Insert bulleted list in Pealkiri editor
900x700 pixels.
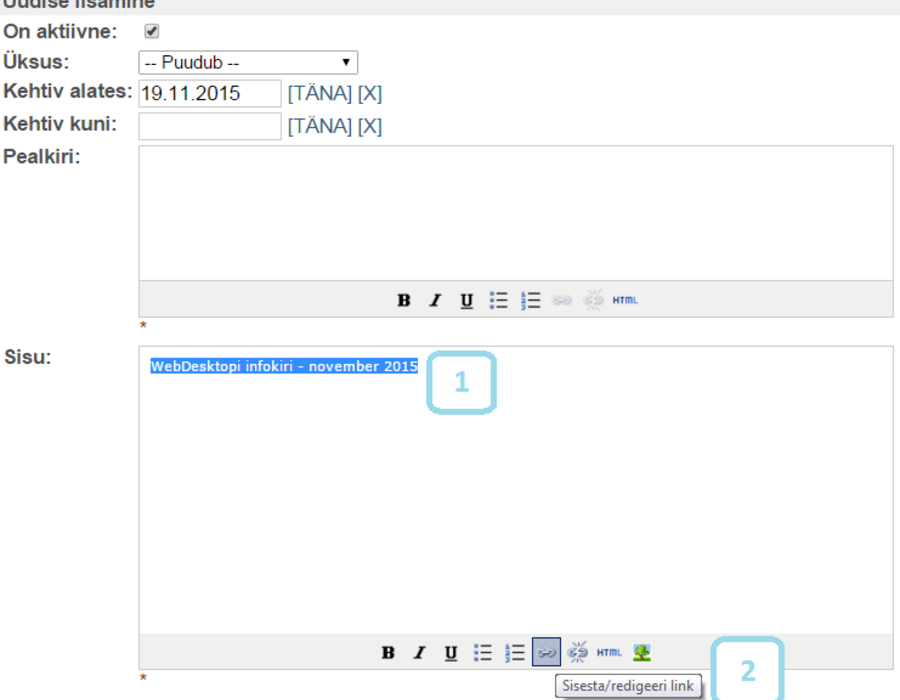pyautogui.click(x=498, y=300)
